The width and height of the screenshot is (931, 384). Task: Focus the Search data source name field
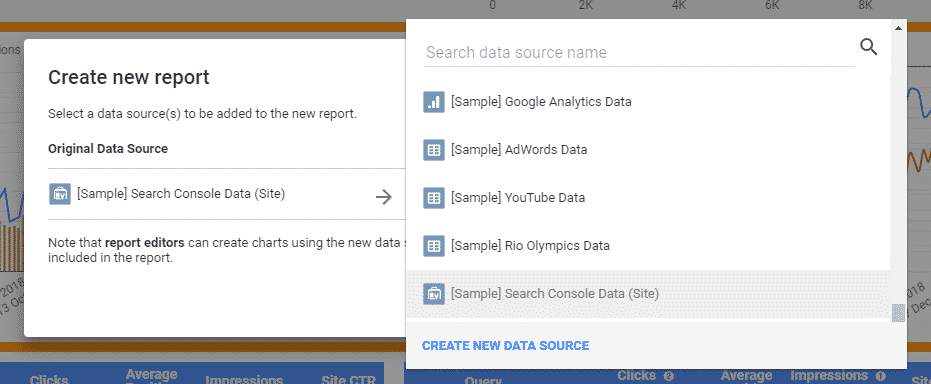(639, 52)
